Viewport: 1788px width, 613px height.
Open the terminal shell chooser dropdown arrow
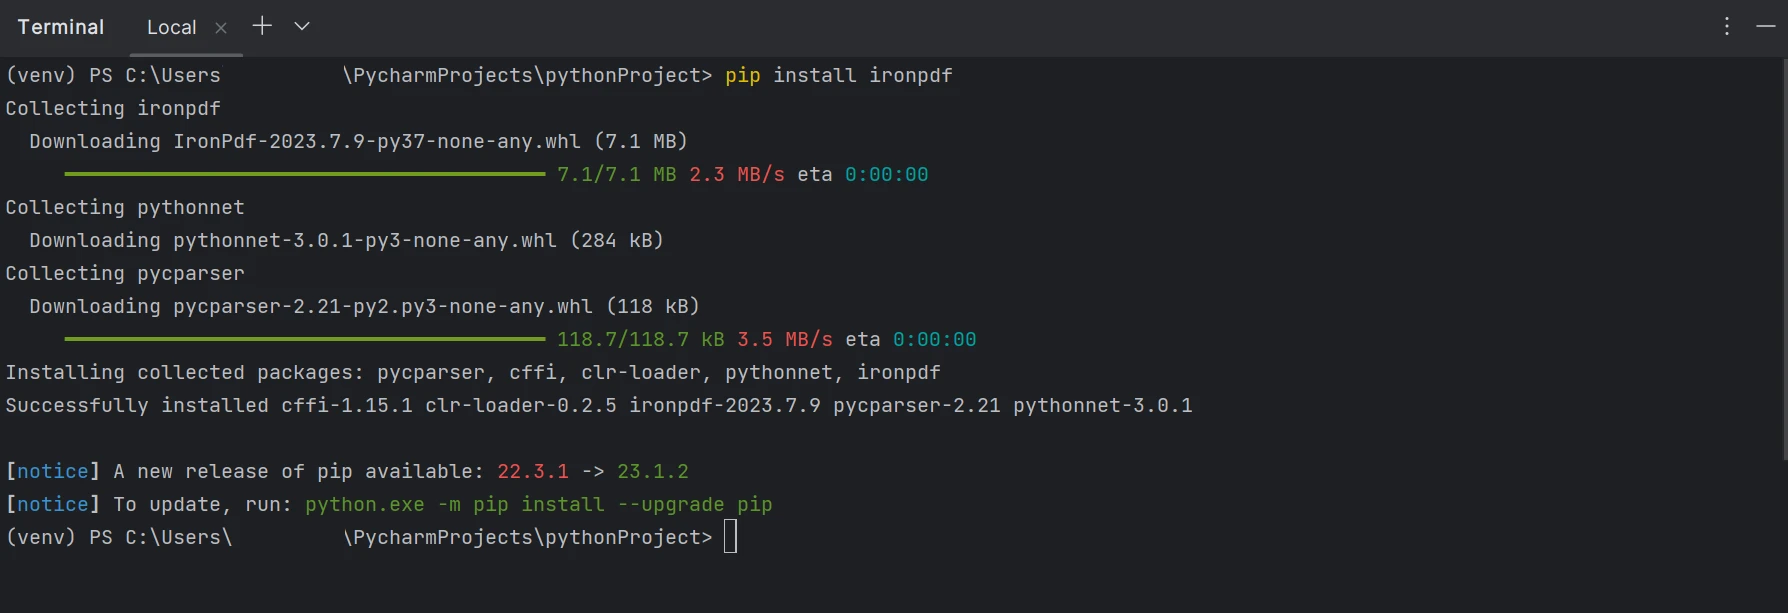pos(302,26)
